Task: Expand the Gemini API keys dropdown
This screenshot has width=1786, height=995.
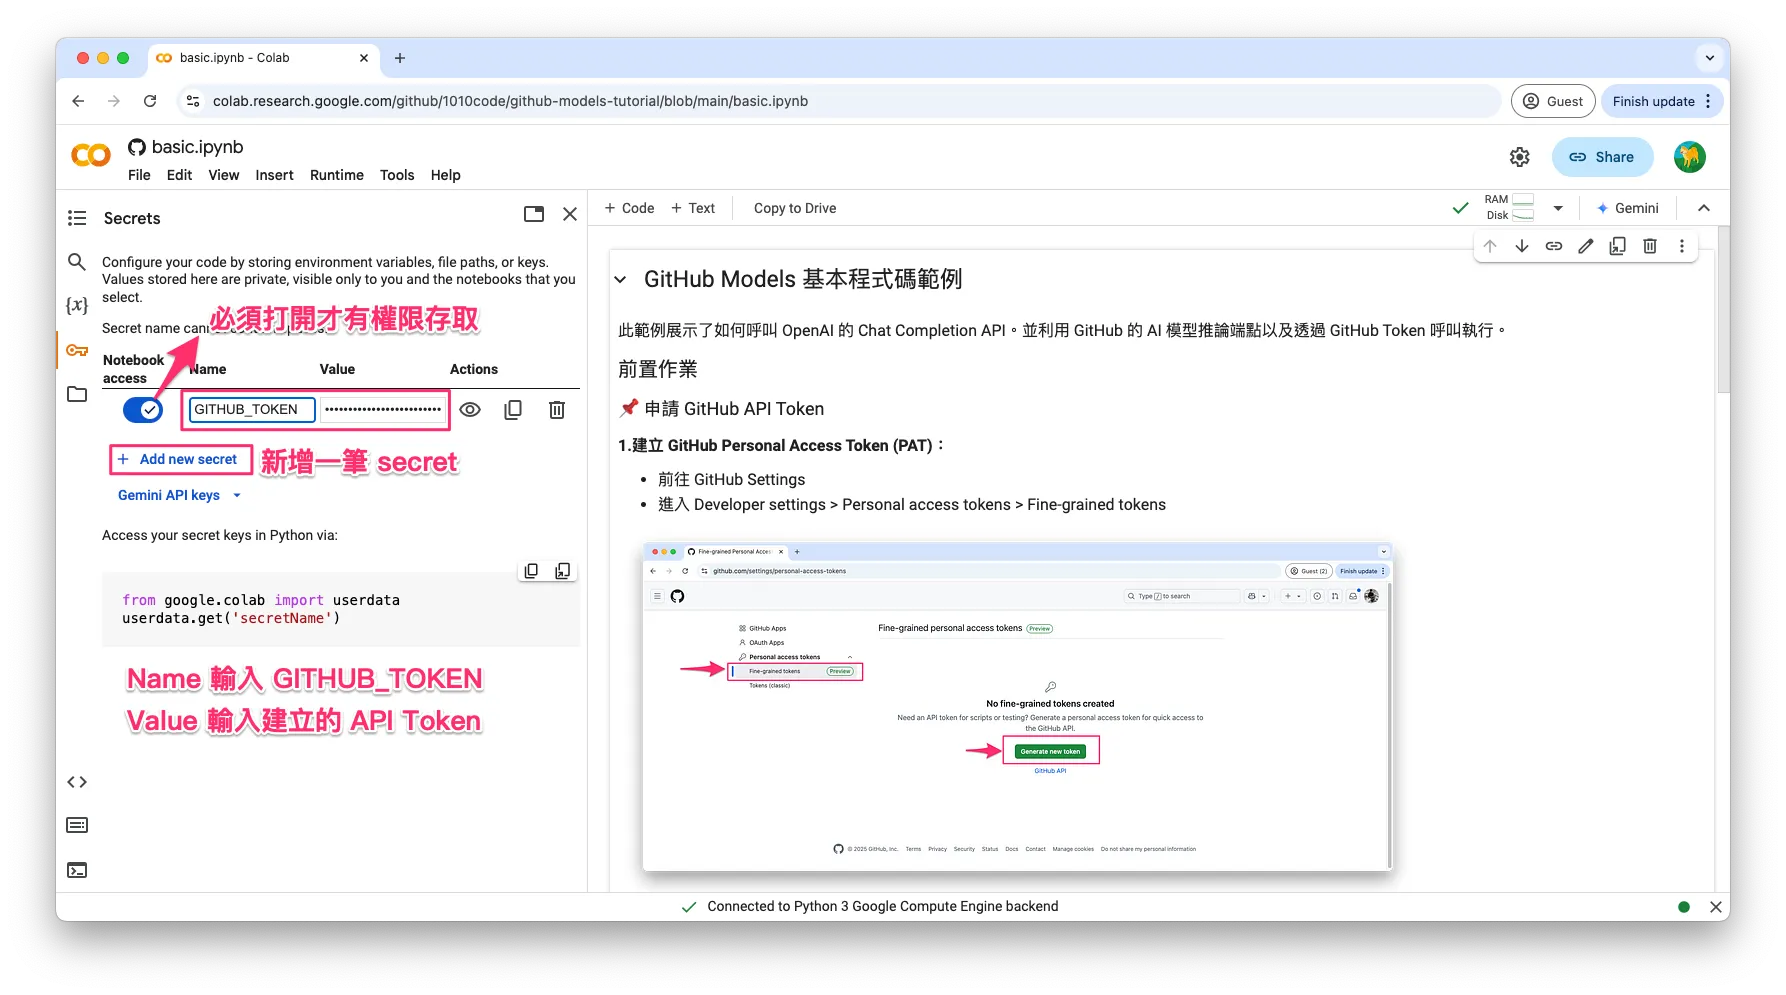Action: click(180, 495)
